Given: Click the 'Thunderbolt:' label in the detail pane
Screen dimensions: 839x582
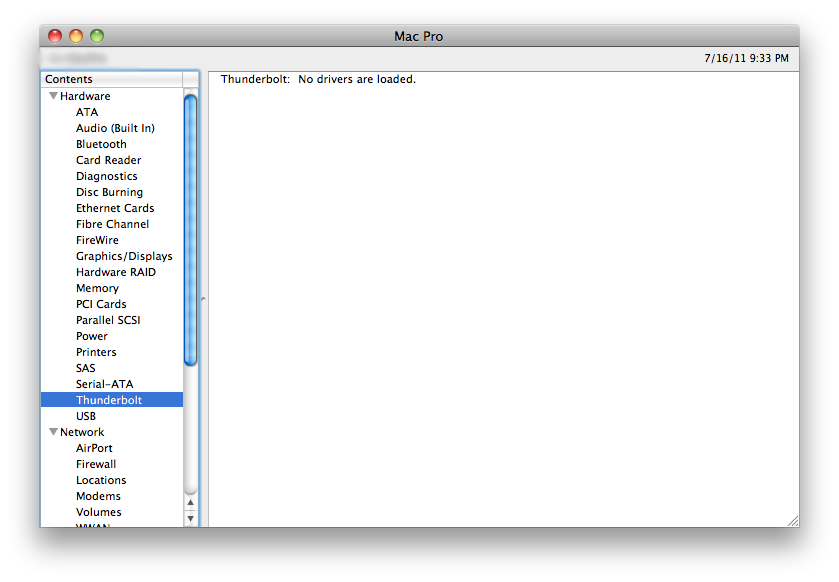Looking at the screenshot, I should point(255,79).
